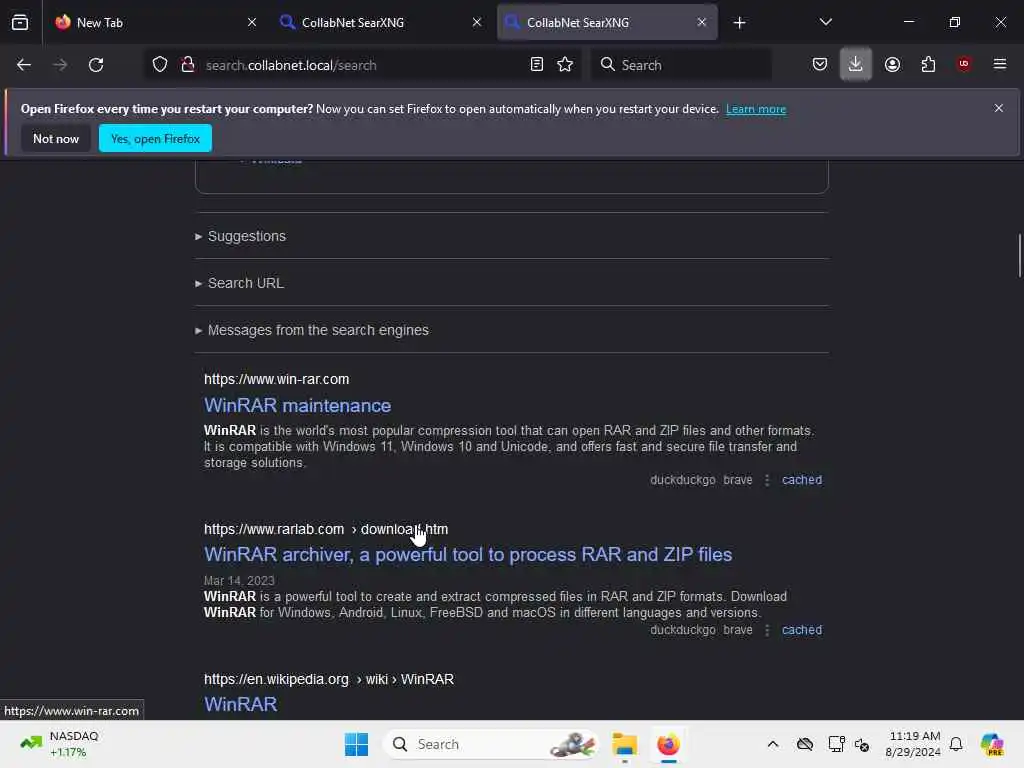Image resolution: width=1024 pixels, height=768 pixels.
Task: Open notifications bell icon
Action: (956, 744)
